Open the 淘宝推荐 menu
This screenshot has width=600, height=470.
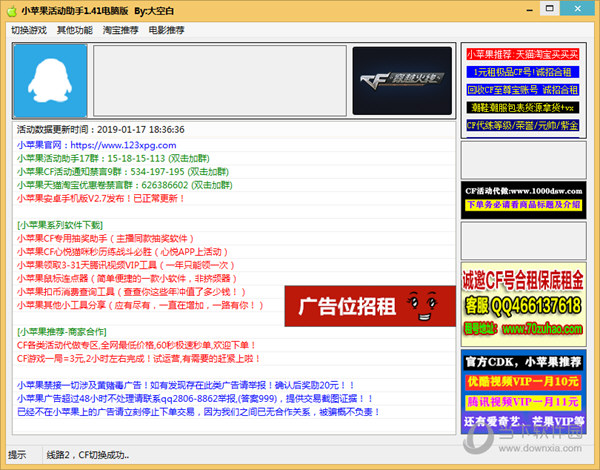tap(121, 30)
